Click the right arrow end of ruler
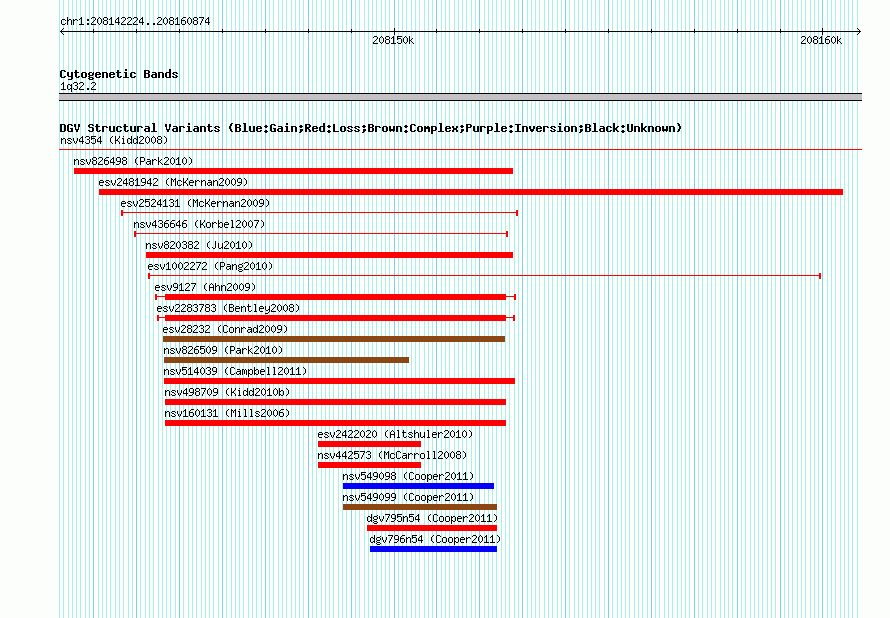 tap(859, 32)
